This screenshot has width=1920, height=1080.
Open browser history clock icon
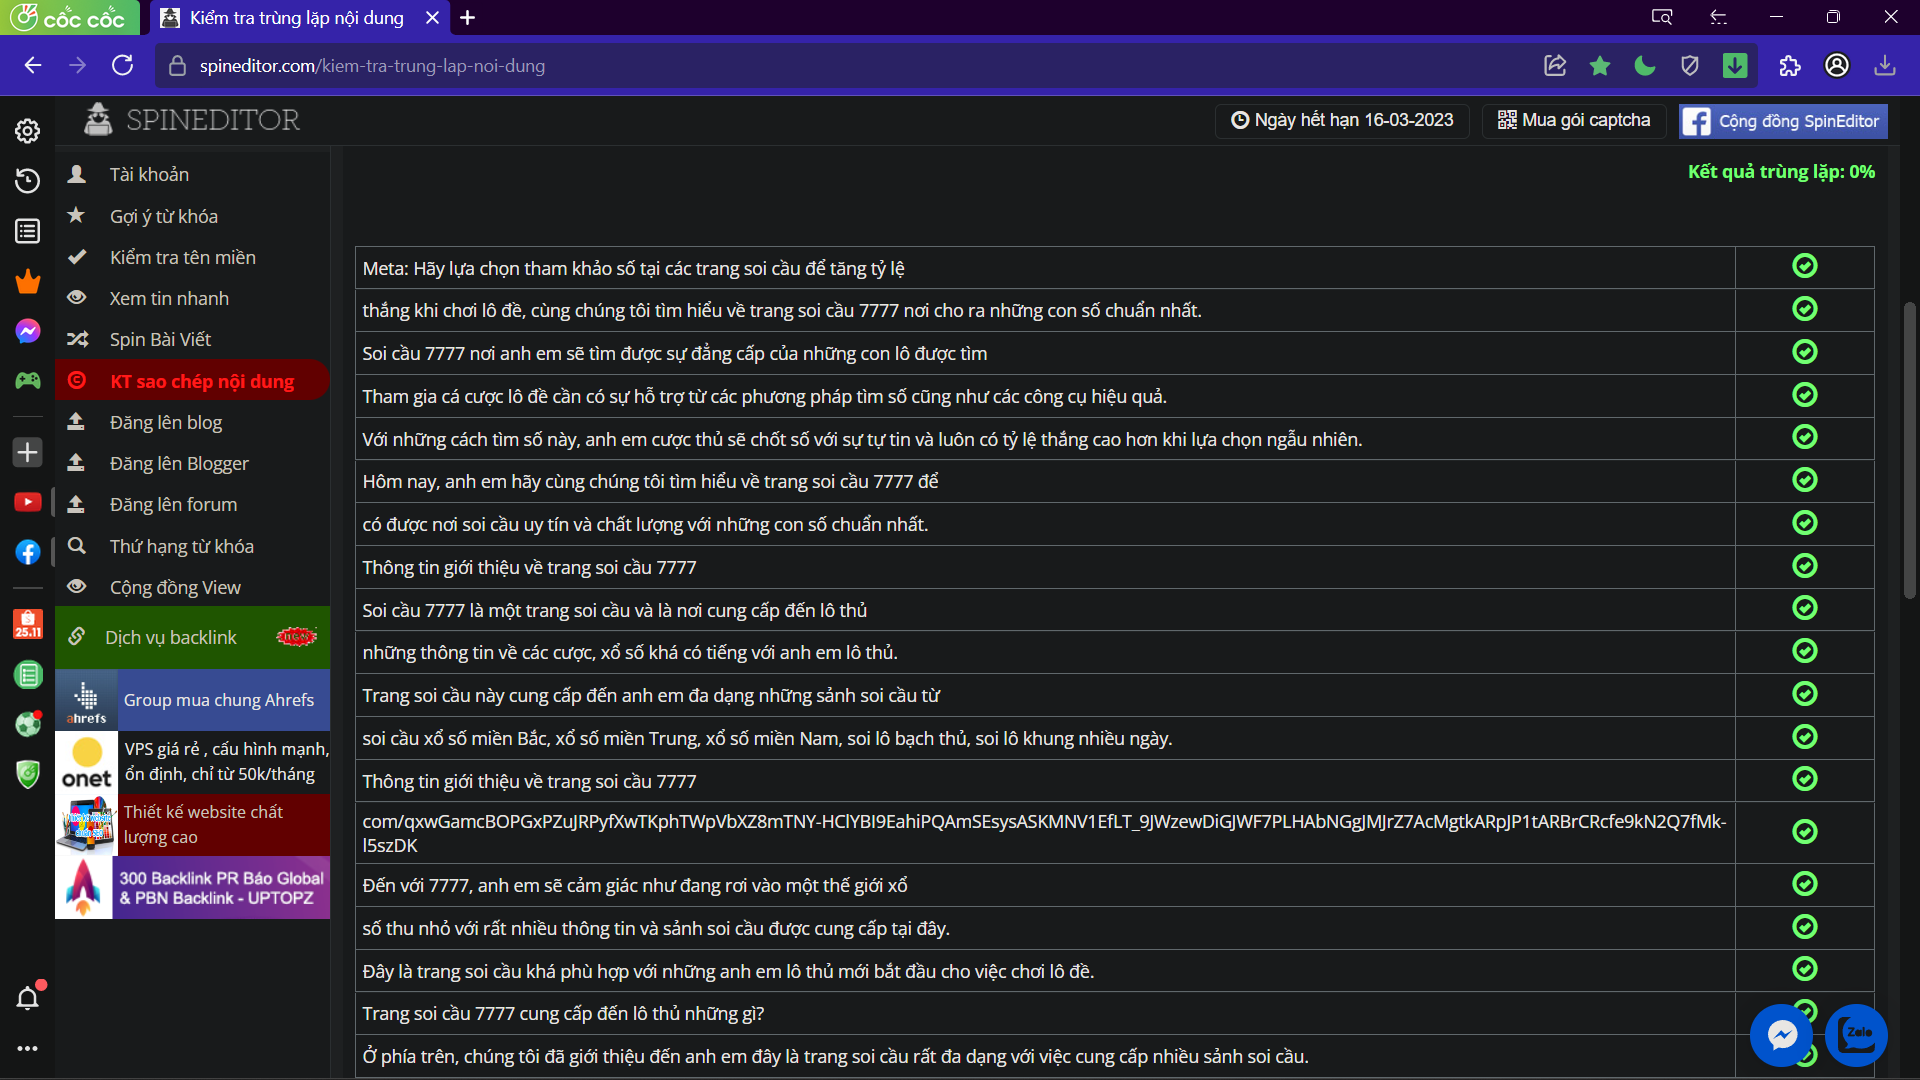click(x=27, y=180)
